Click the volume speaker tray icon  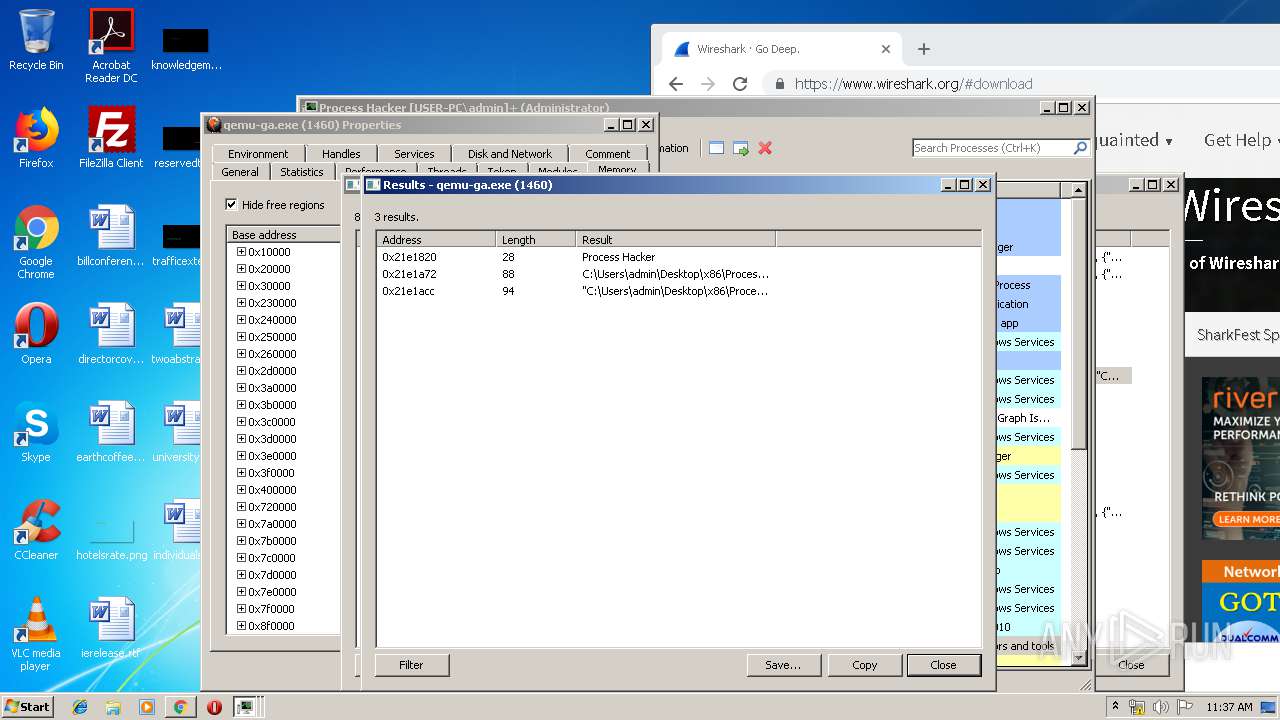pyautogui.click(x=1160, y=707)
